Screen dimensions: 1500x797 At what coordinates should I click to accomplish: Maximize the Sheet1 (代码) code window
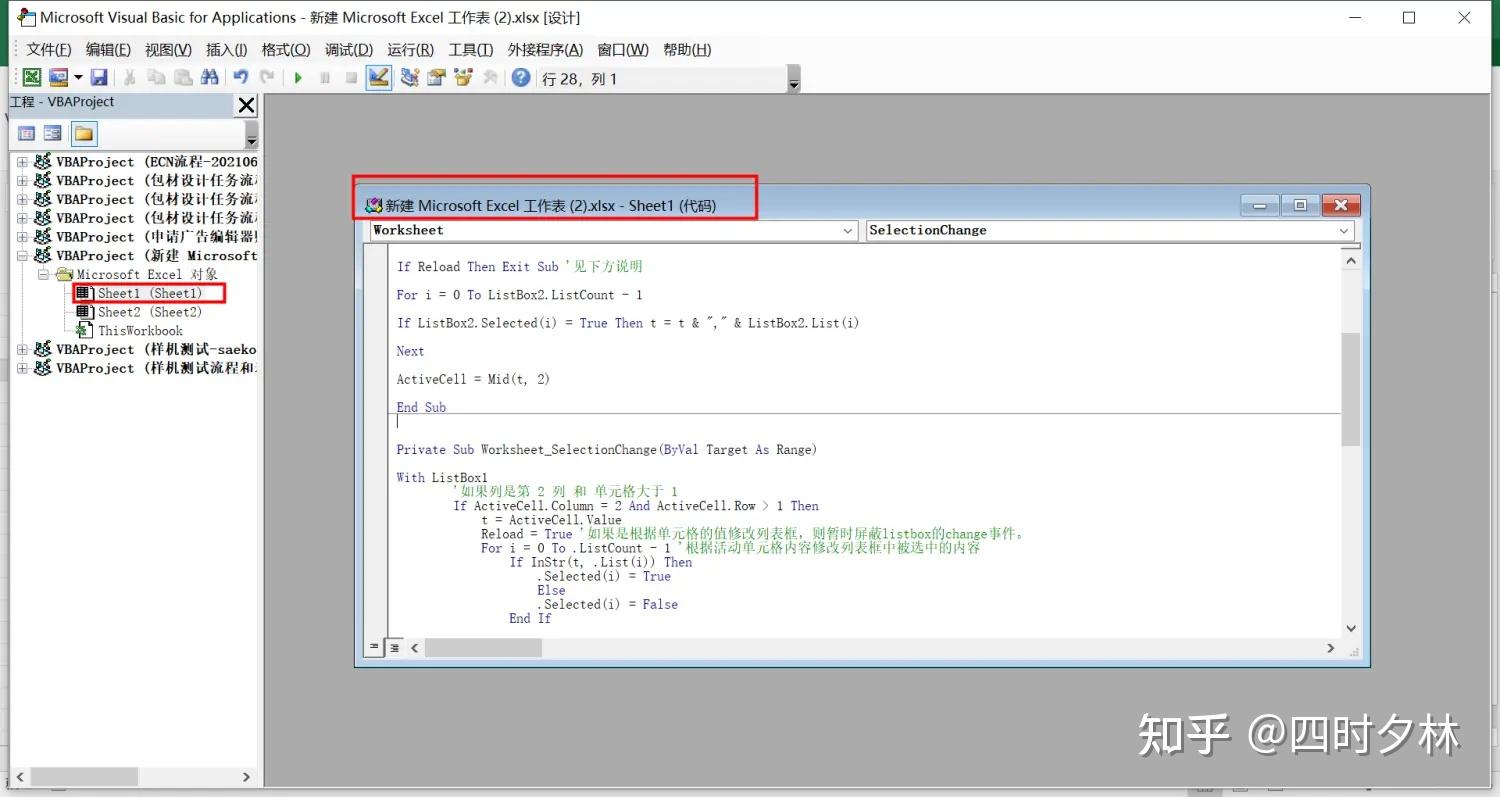tap(1300, 205)
